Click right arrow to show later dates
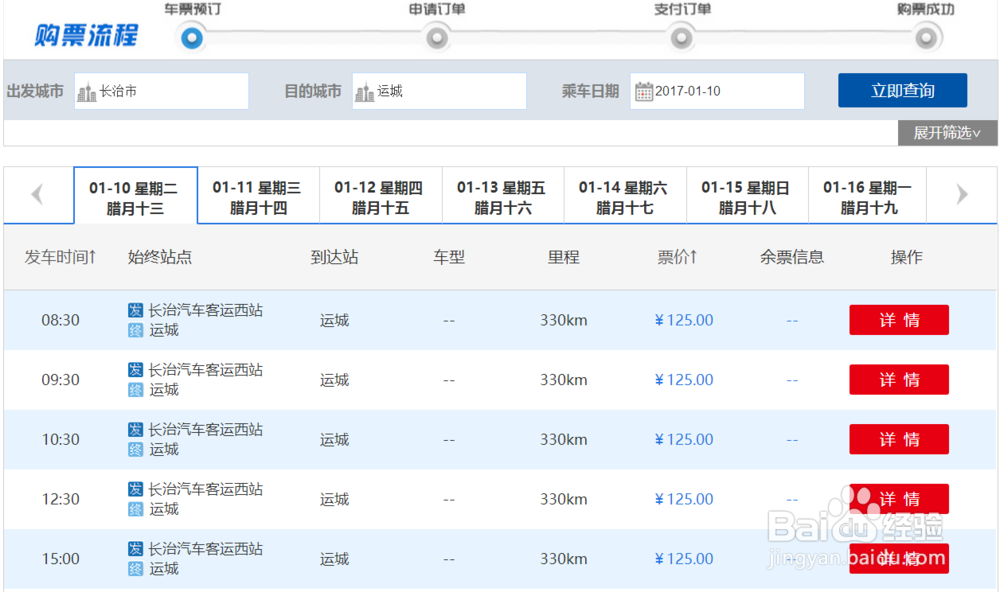Image resolution: width=1000 pixels, height=592 pixels. click(x=961, y=195)
